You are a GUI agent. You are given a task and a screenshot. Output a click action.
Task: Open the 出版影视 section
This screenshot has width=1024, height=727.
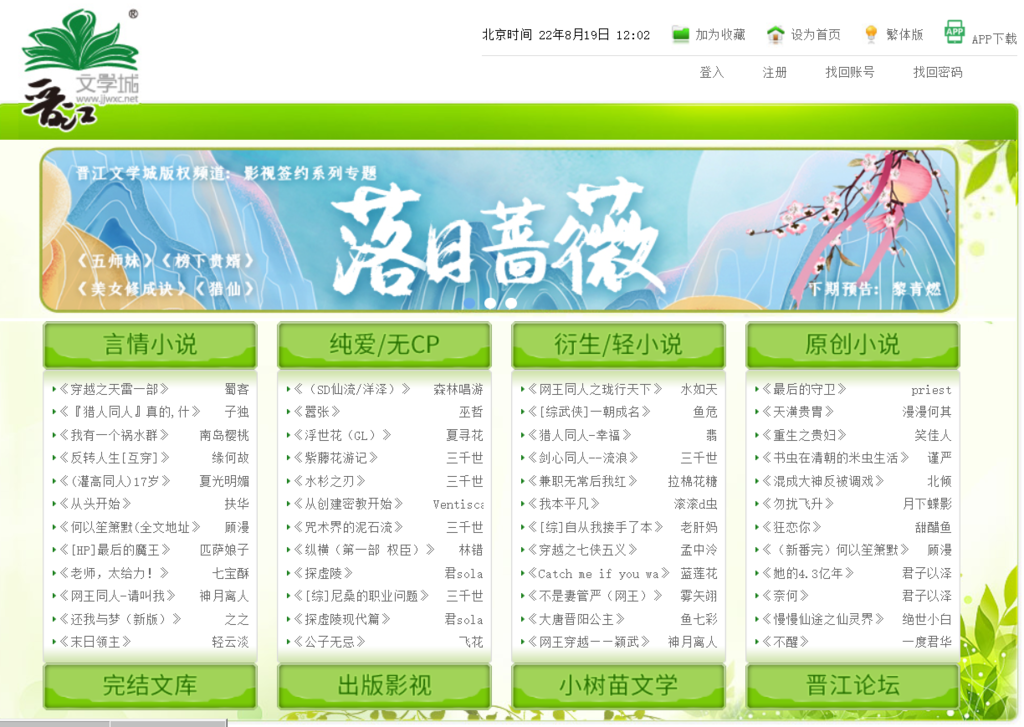pyautogui.click(x=384, y=686)
